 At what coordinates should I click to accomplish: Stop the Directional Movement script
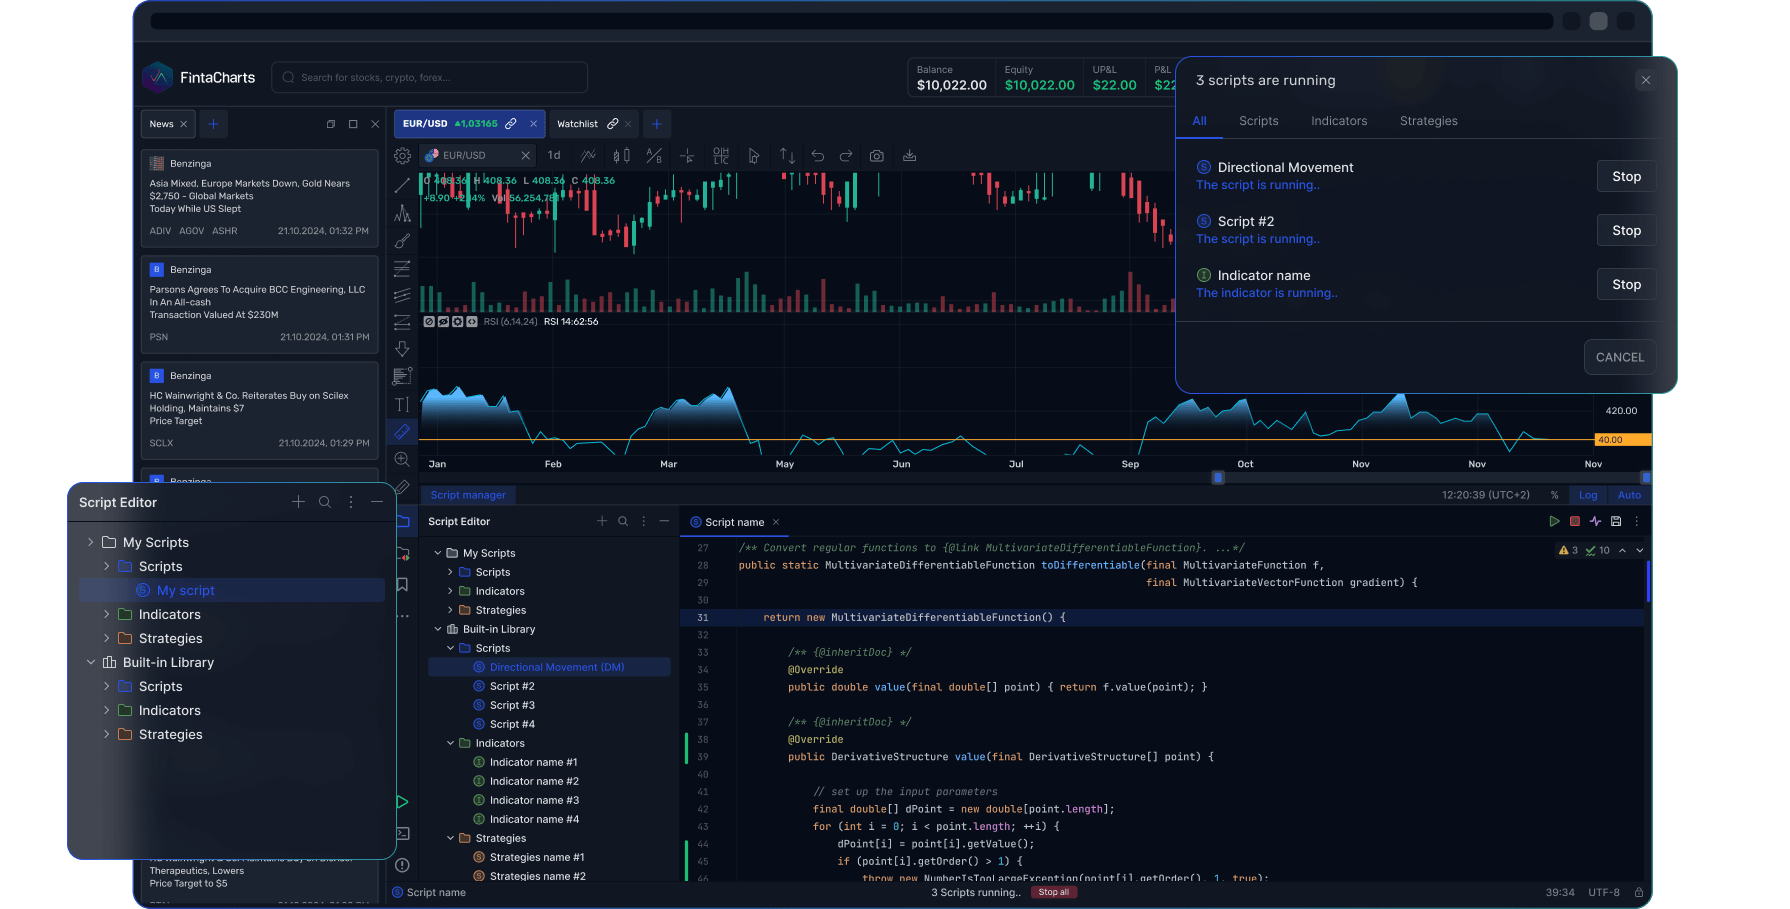point(1626,176)
